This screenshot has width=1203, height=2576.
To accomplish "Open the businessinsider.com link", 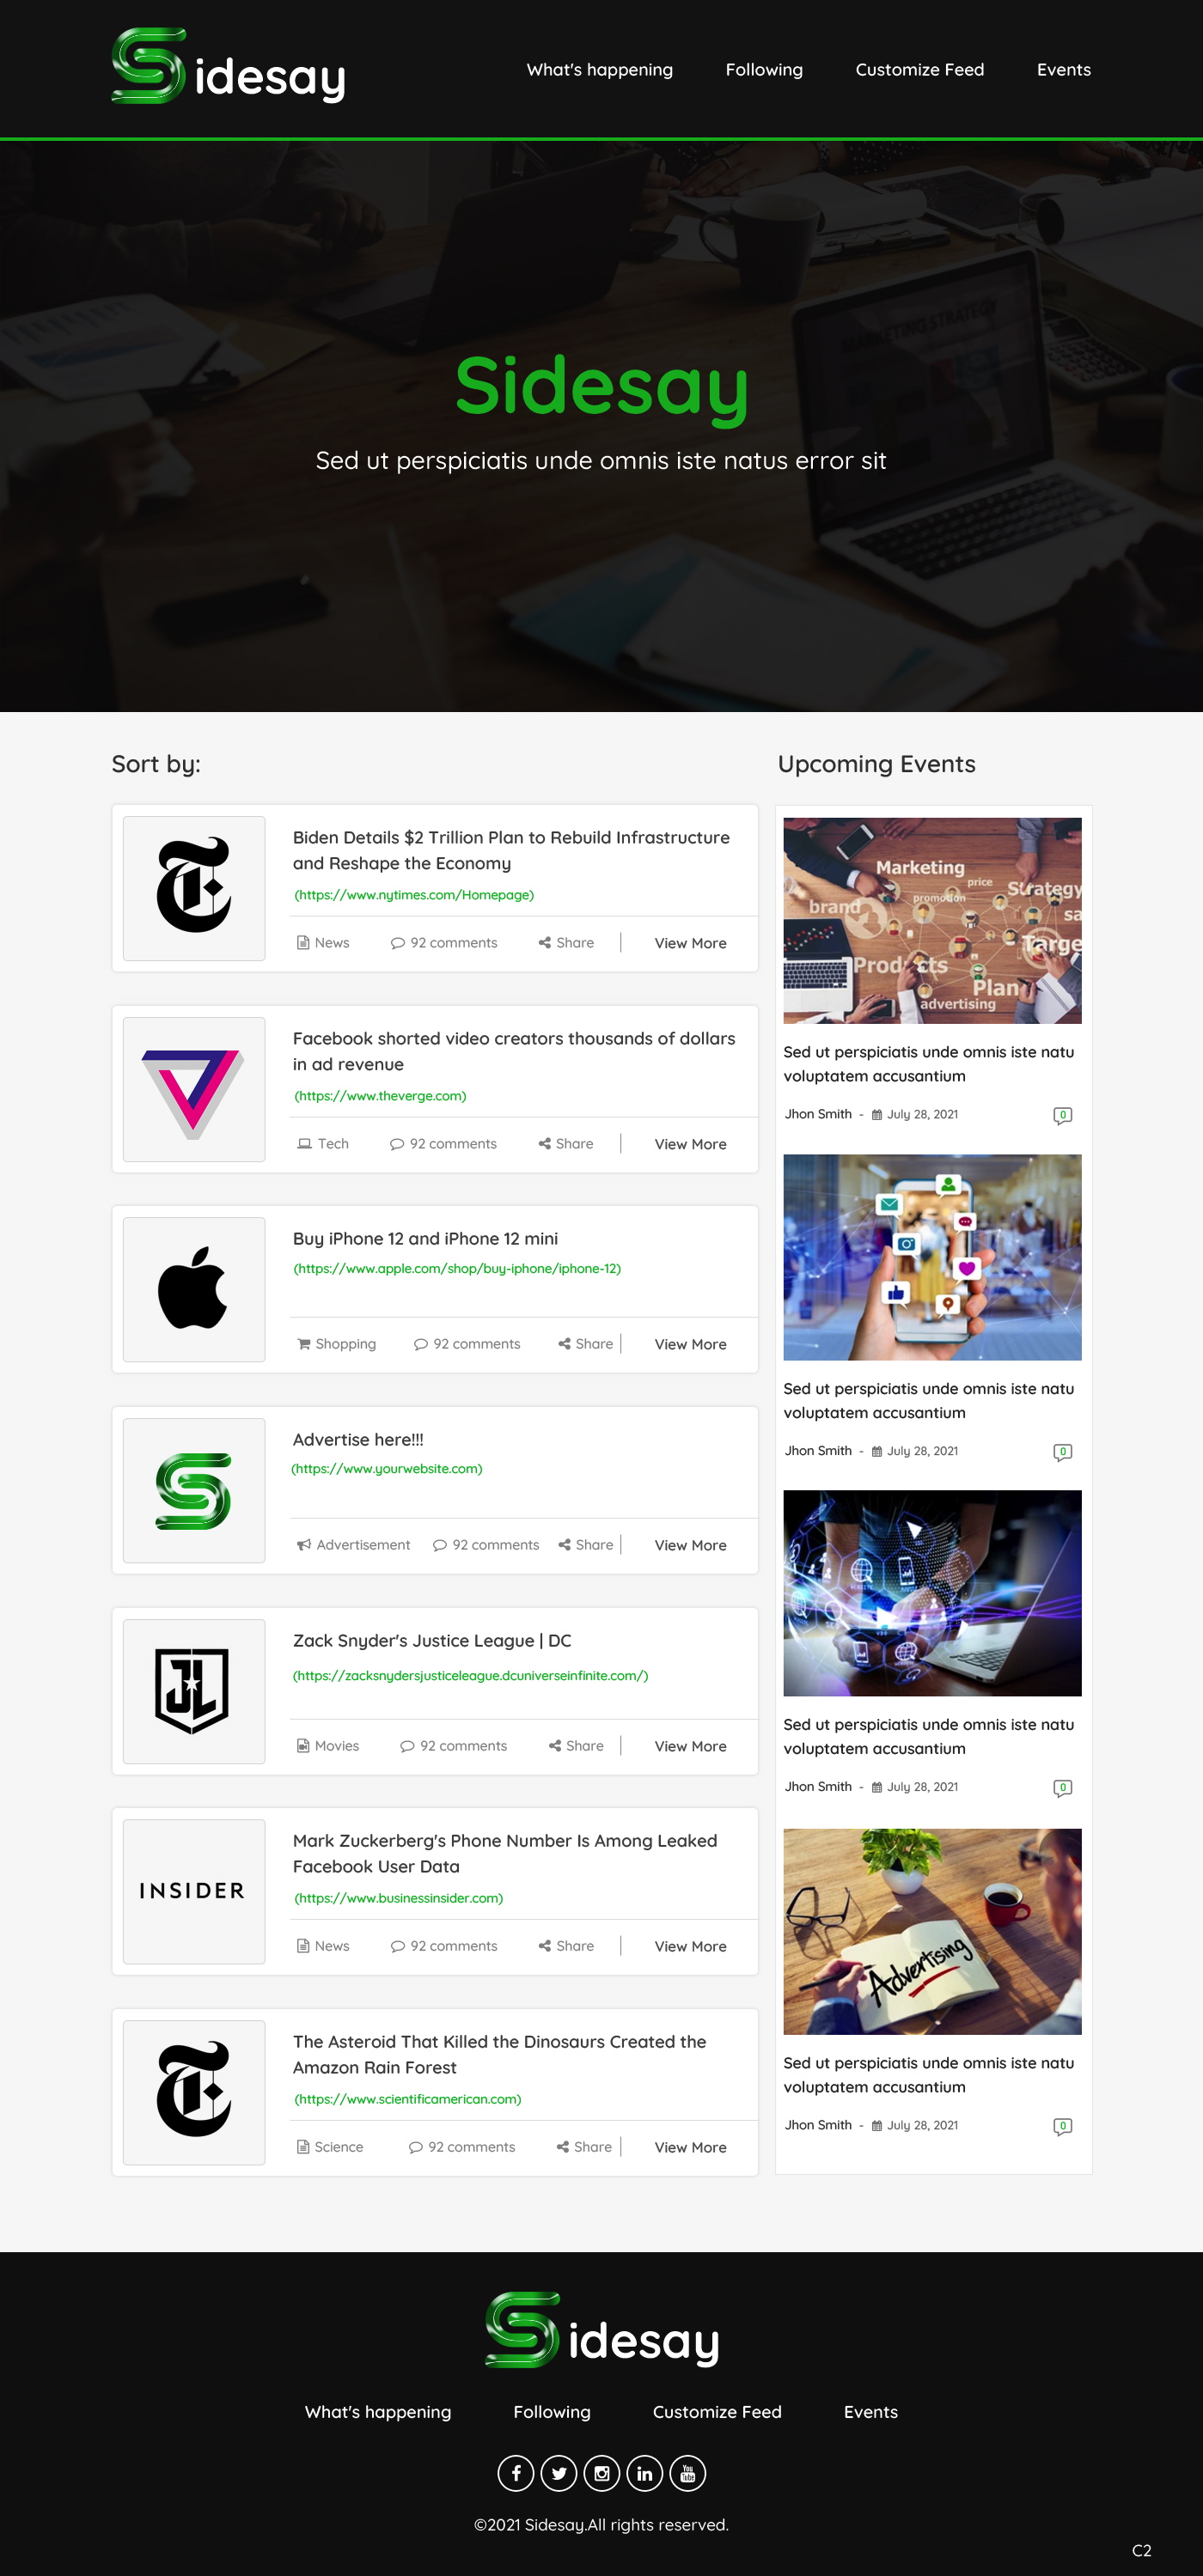I will (x=398, y=1898).
